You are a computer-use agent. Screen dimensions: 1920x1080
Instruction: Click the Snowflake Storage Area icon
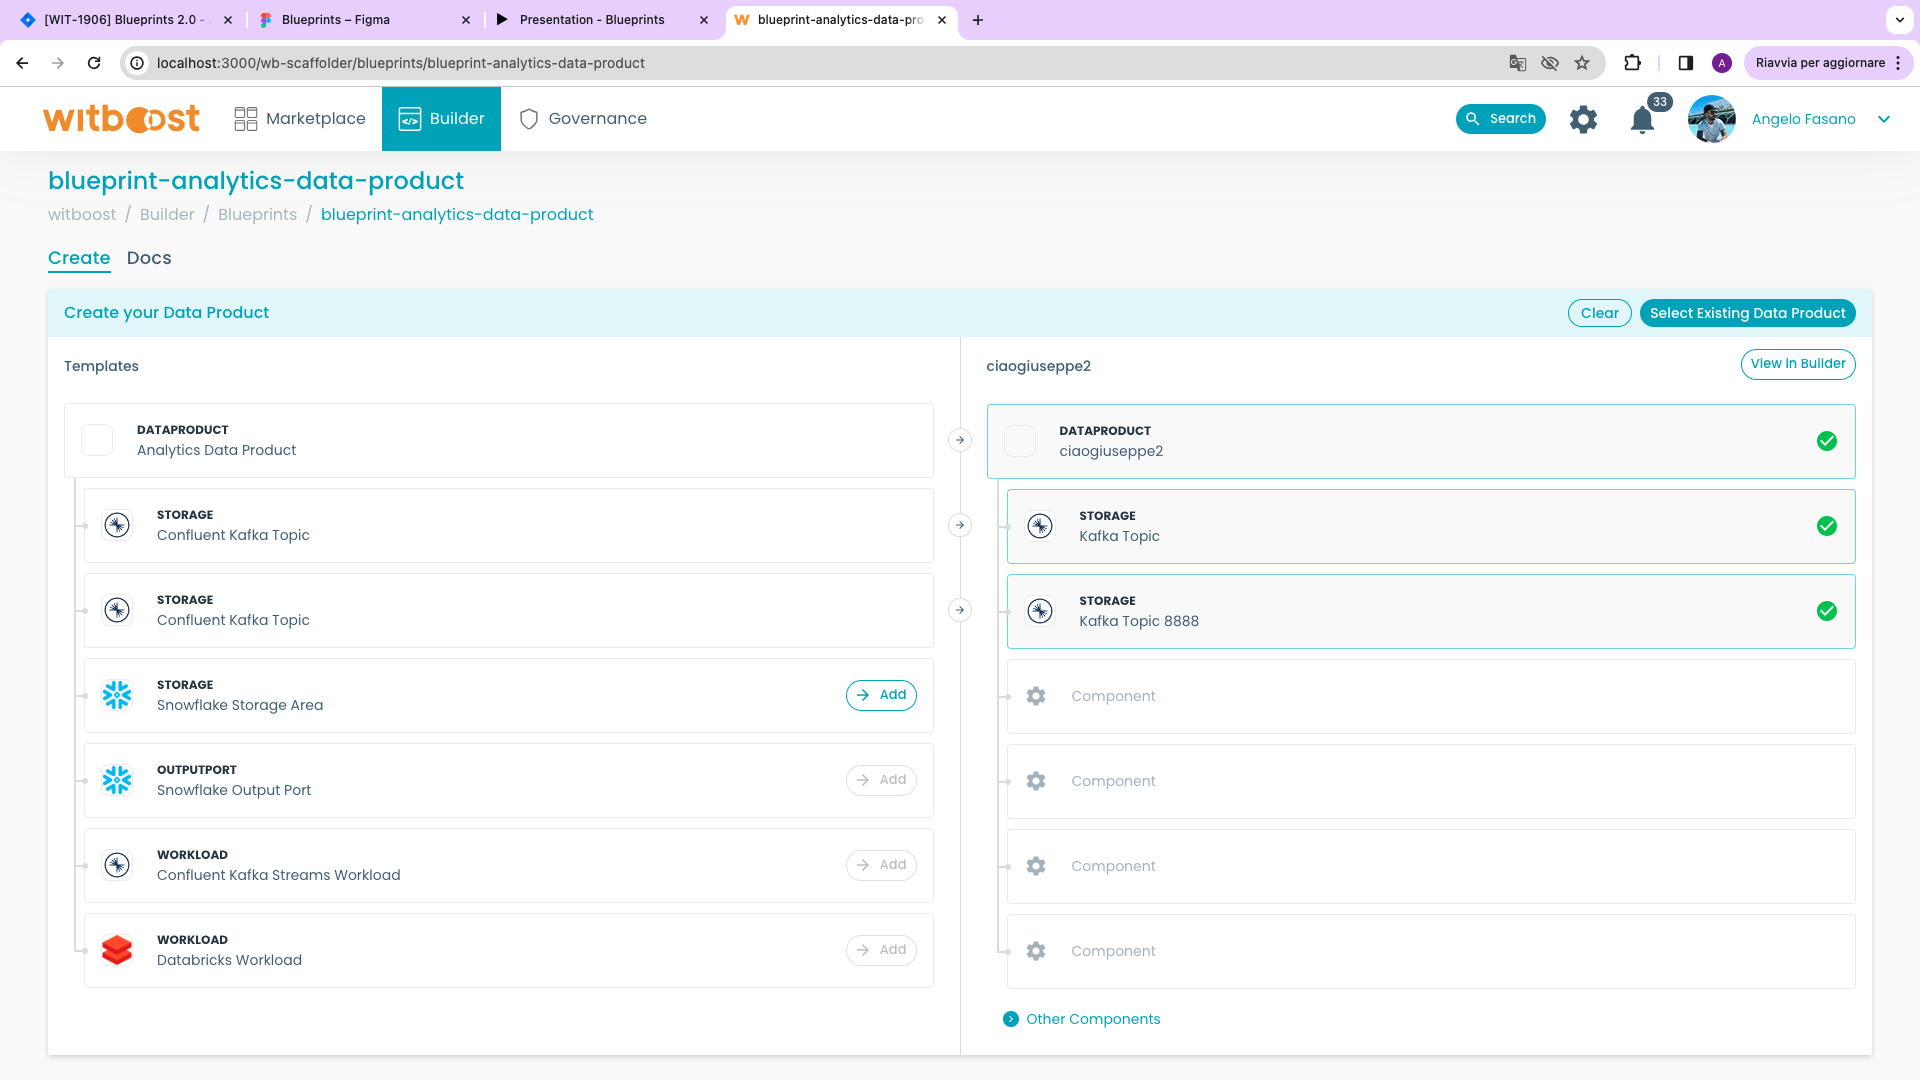pos(117,695)
